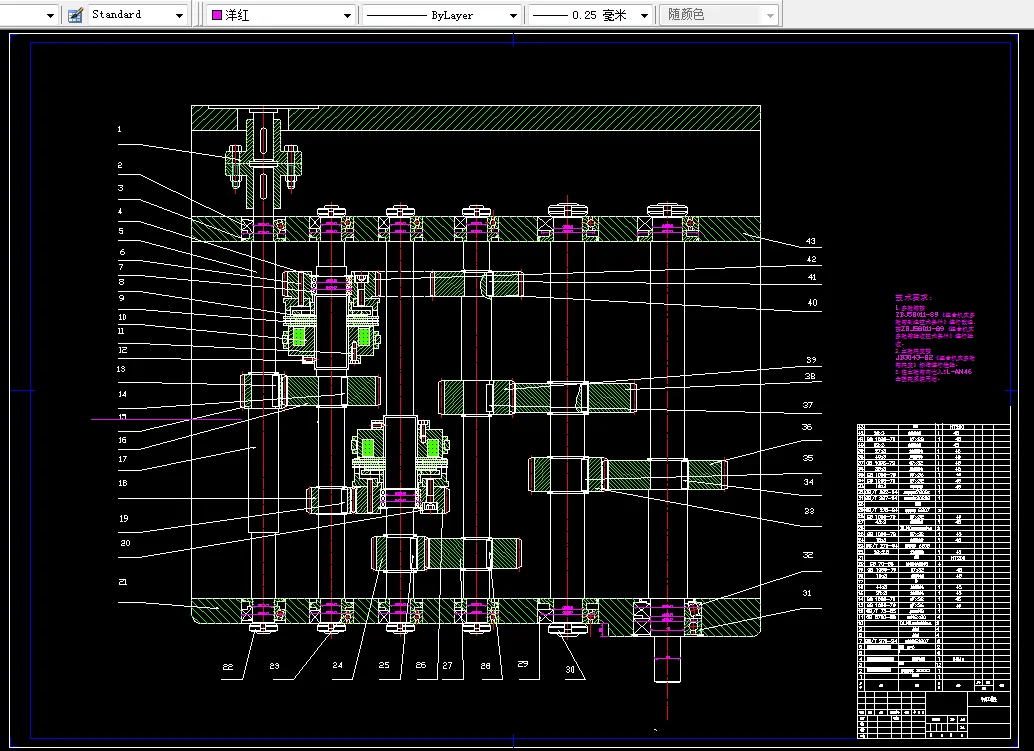Viewport: 1034px width, 751px height.
Task: Open the Standard style dropdown
Action: click(x=180, y=15)
